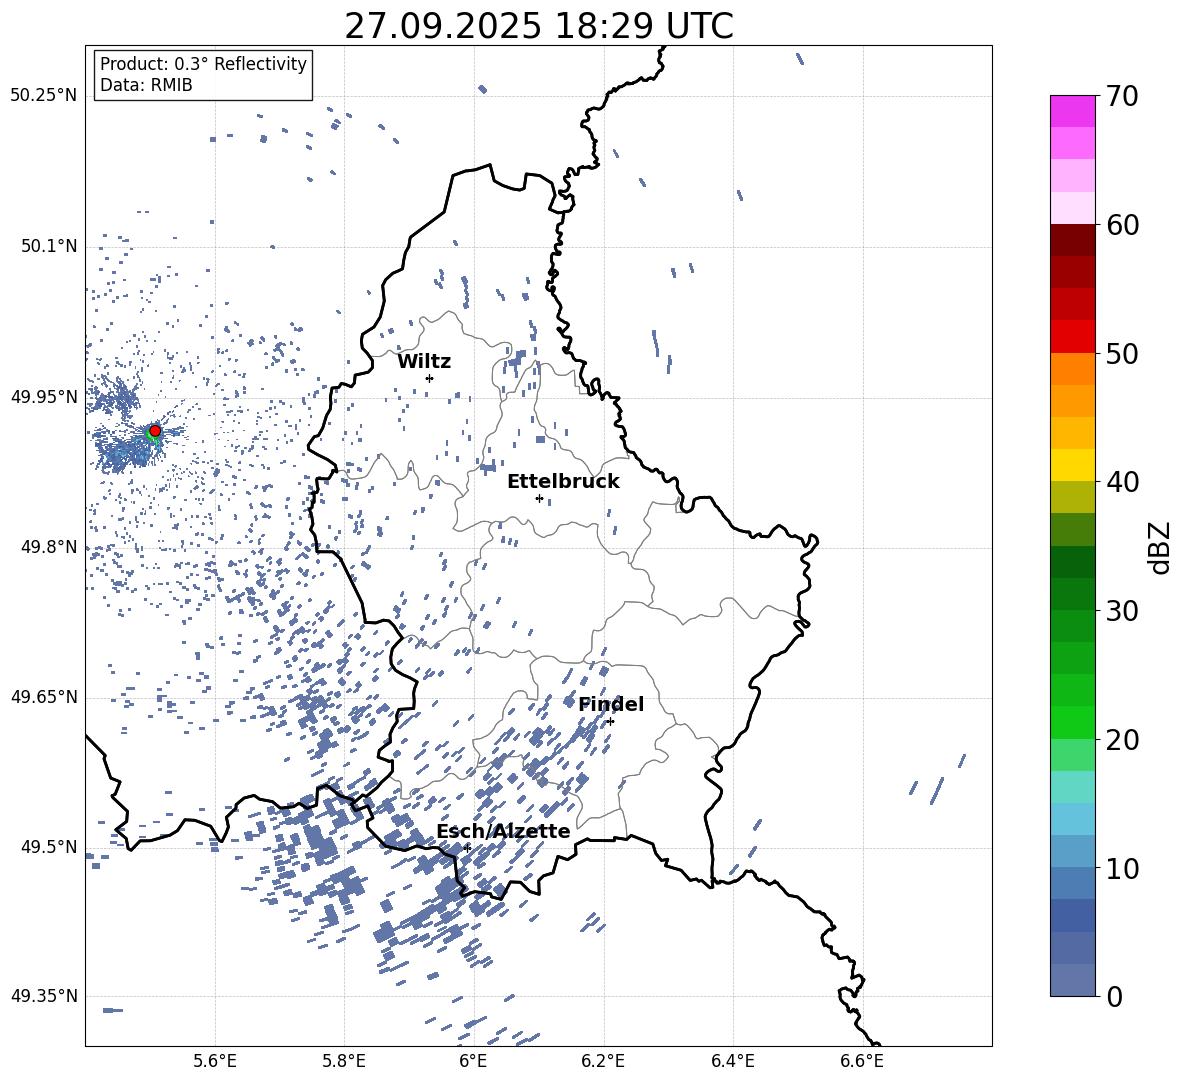Click the 49.95°N latitude label
The width and height of the screenshot is (1184, 1081).
[44, 397]
